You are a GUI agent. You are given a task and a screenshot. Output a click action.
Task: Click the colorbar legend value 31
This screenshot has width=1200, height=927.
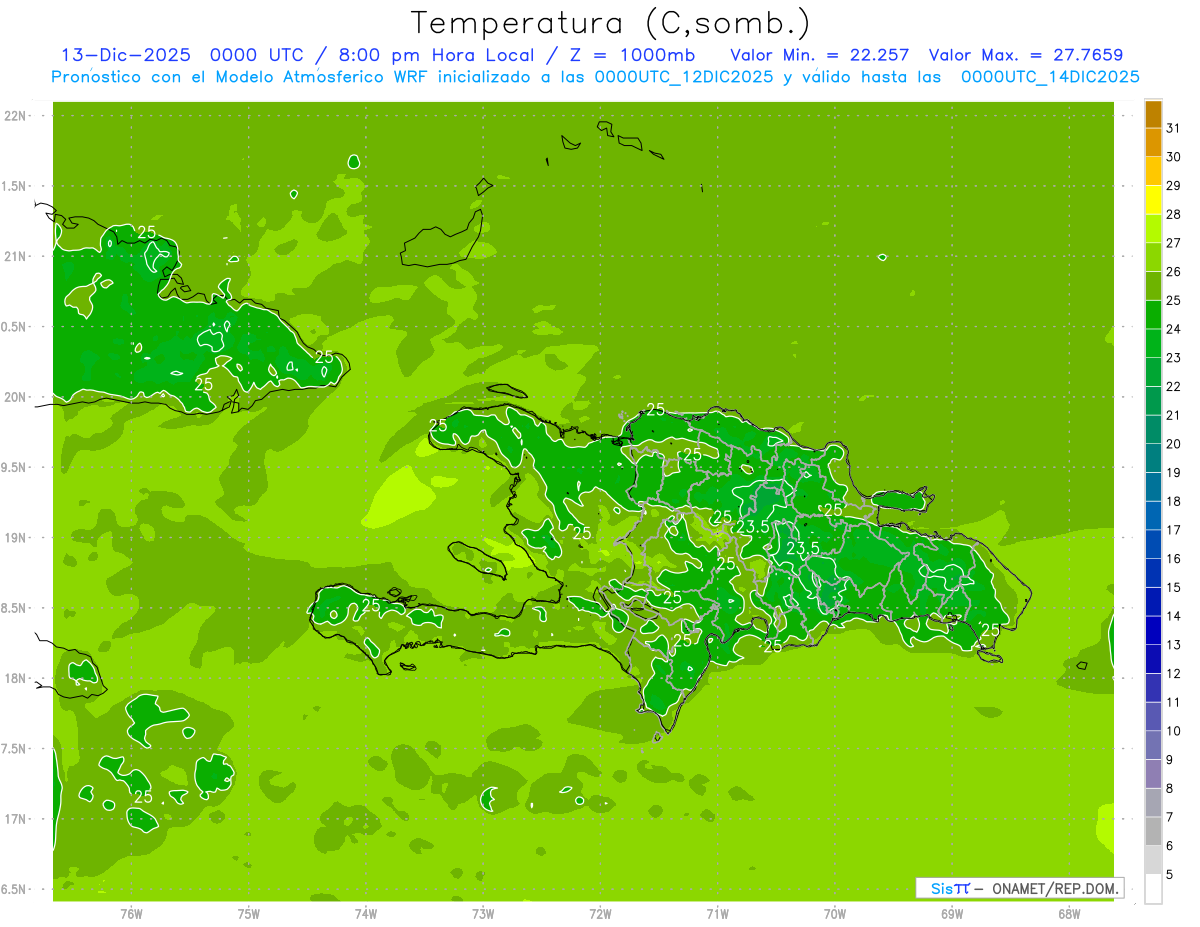point(1173,128)
